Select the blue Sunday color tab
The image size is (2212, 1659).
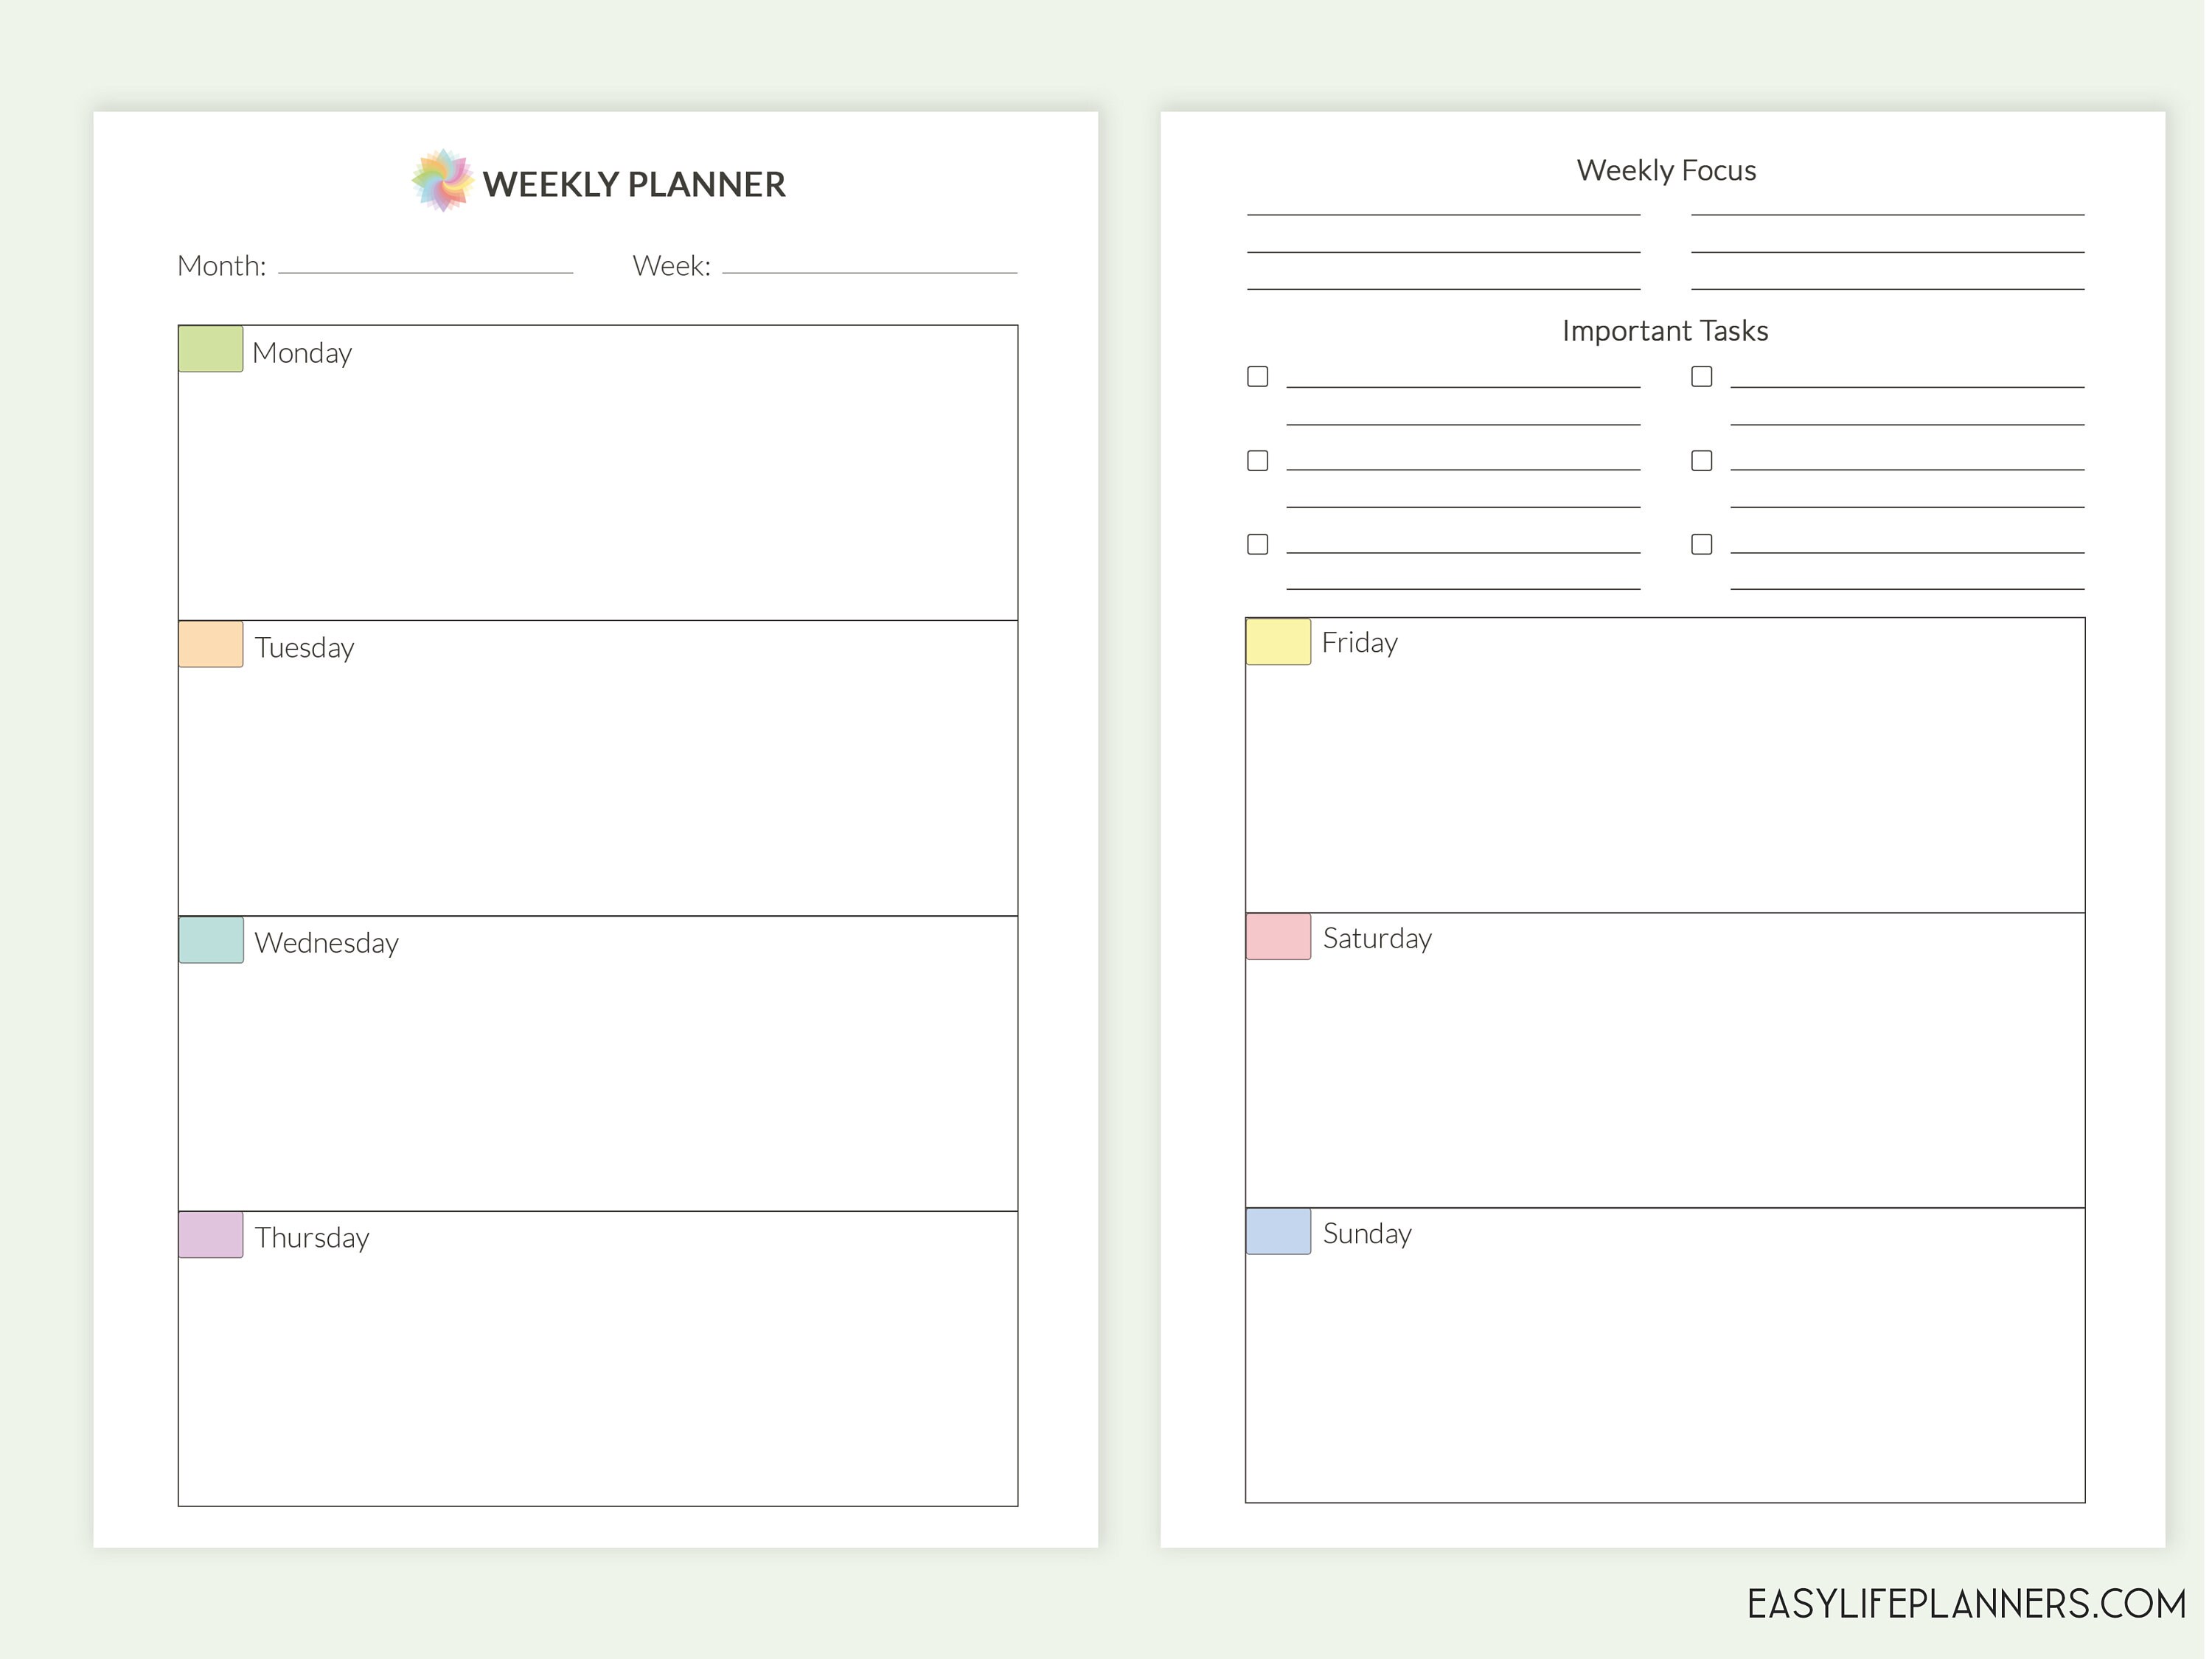pos(1278,1232)
